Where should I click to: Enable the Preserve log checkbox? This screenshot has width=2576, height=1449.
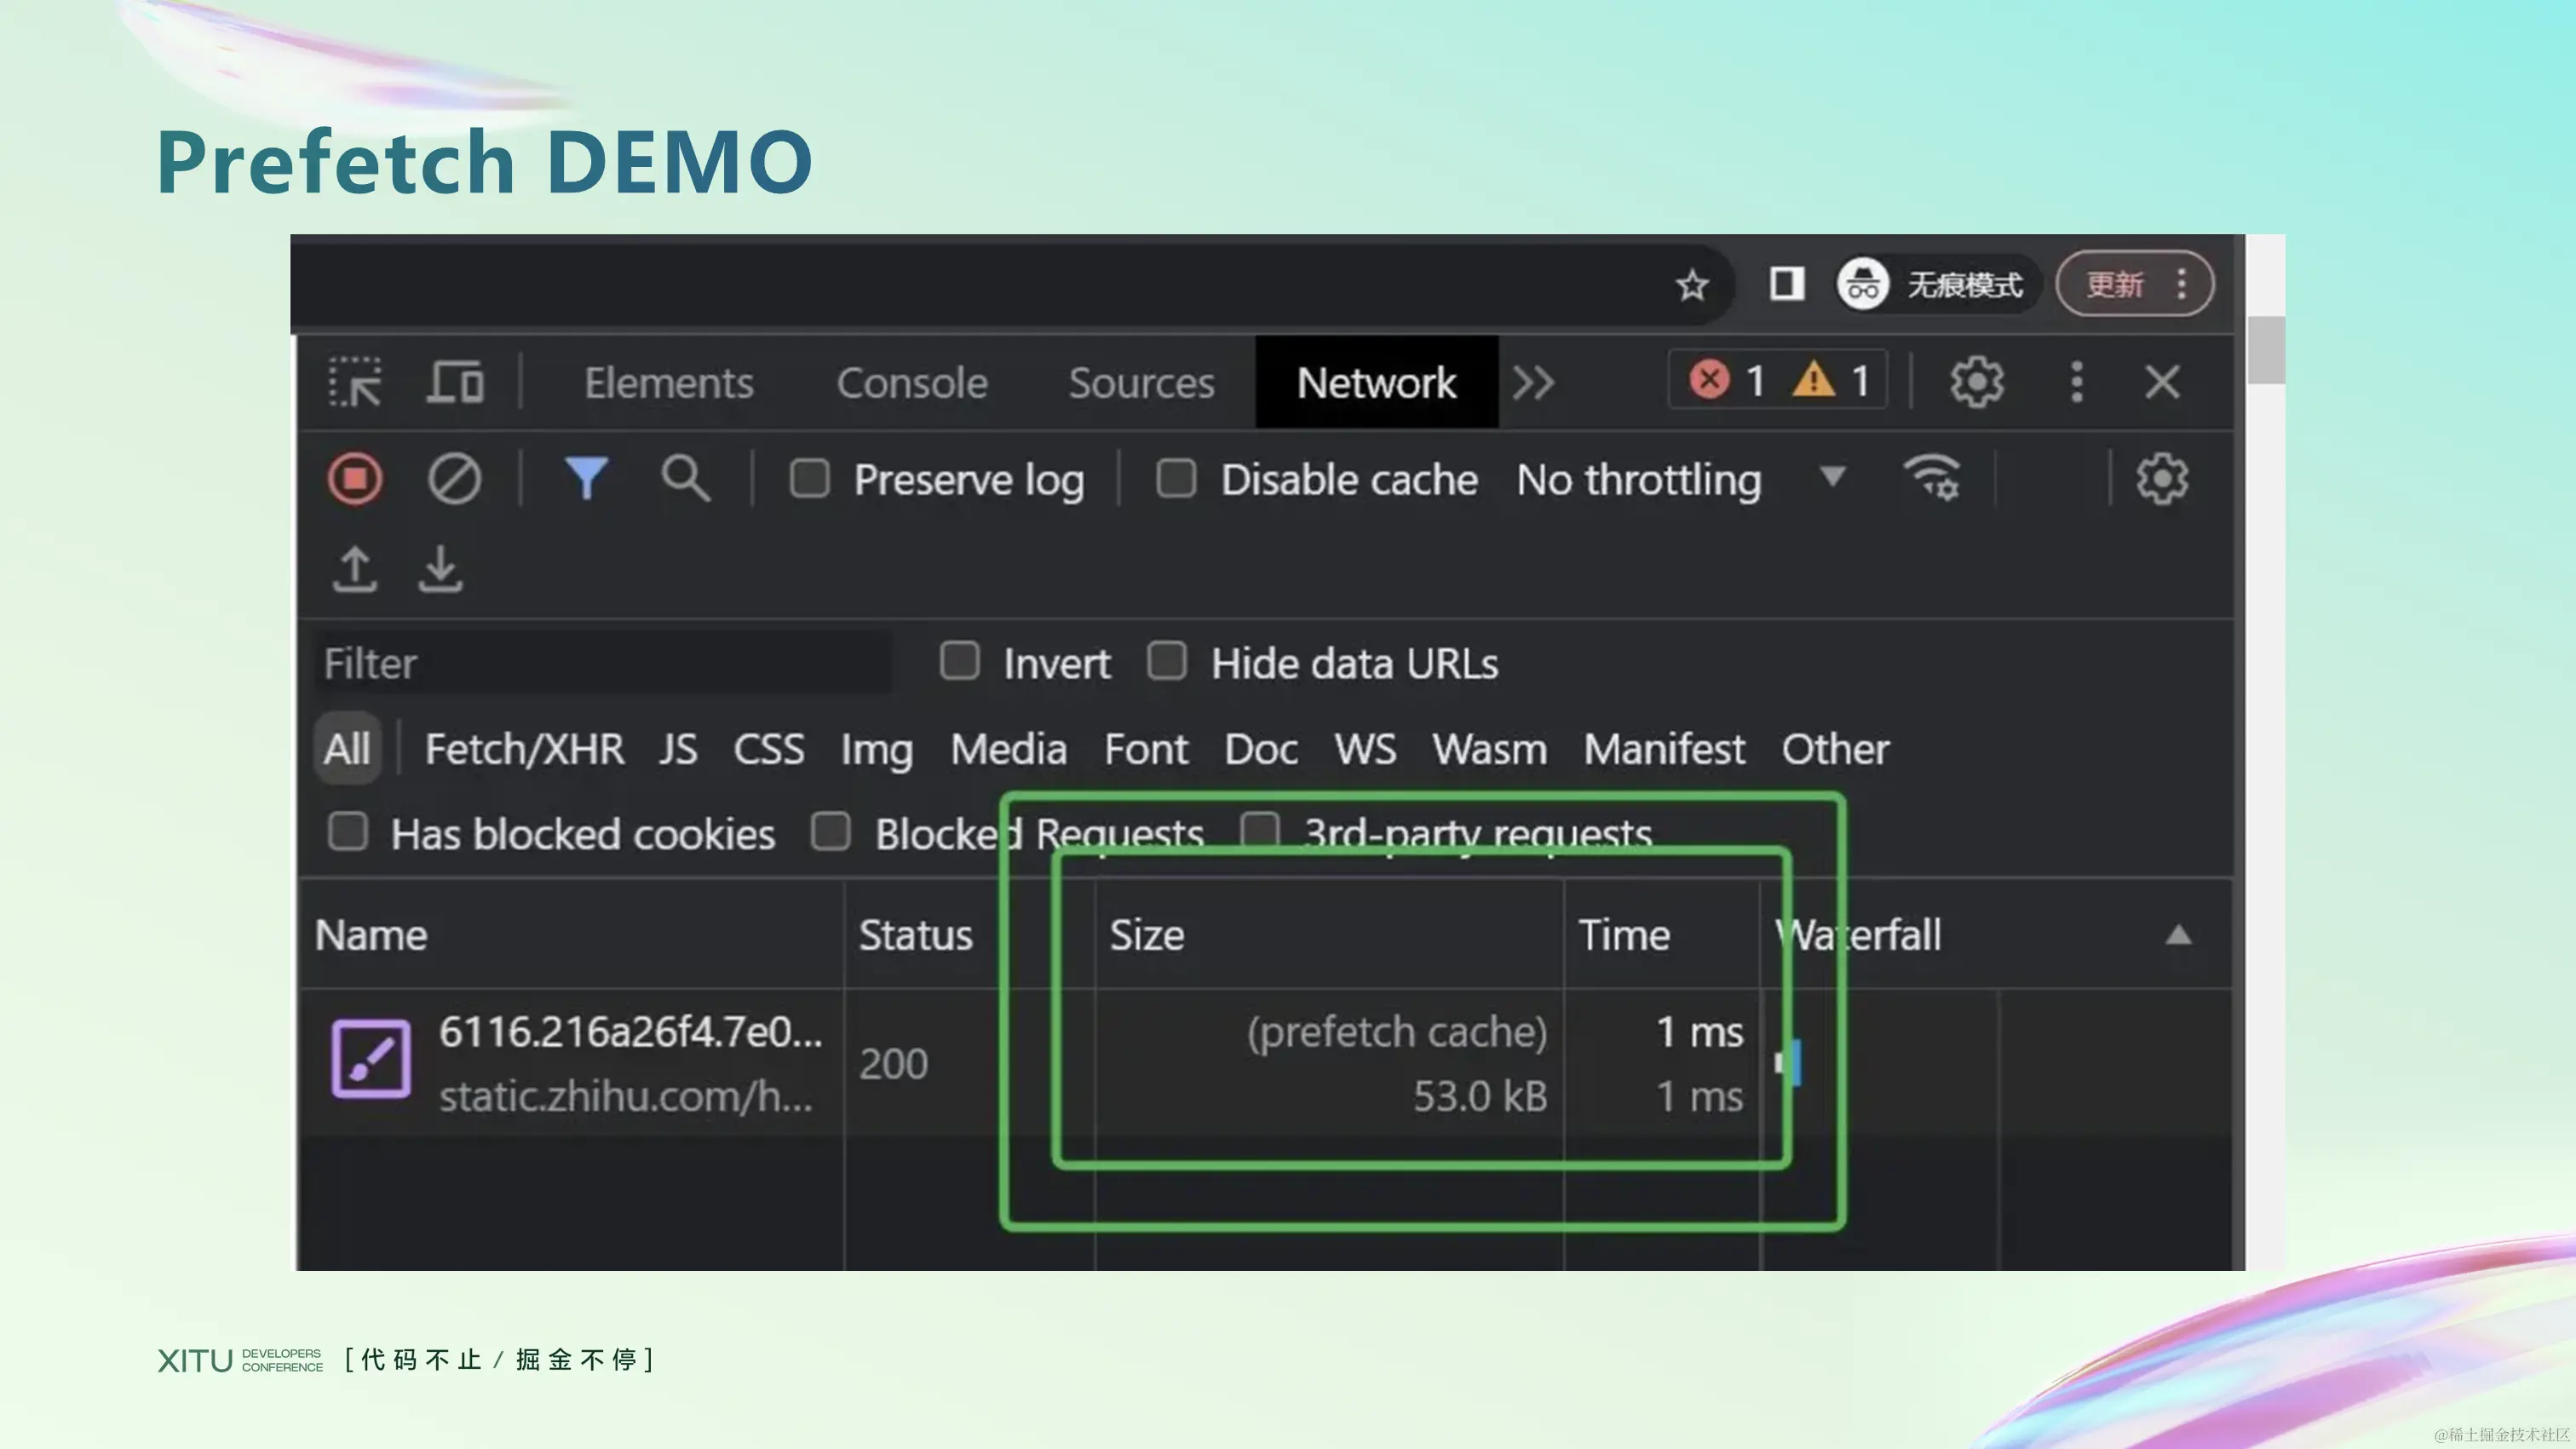click(x=809, y=479)
